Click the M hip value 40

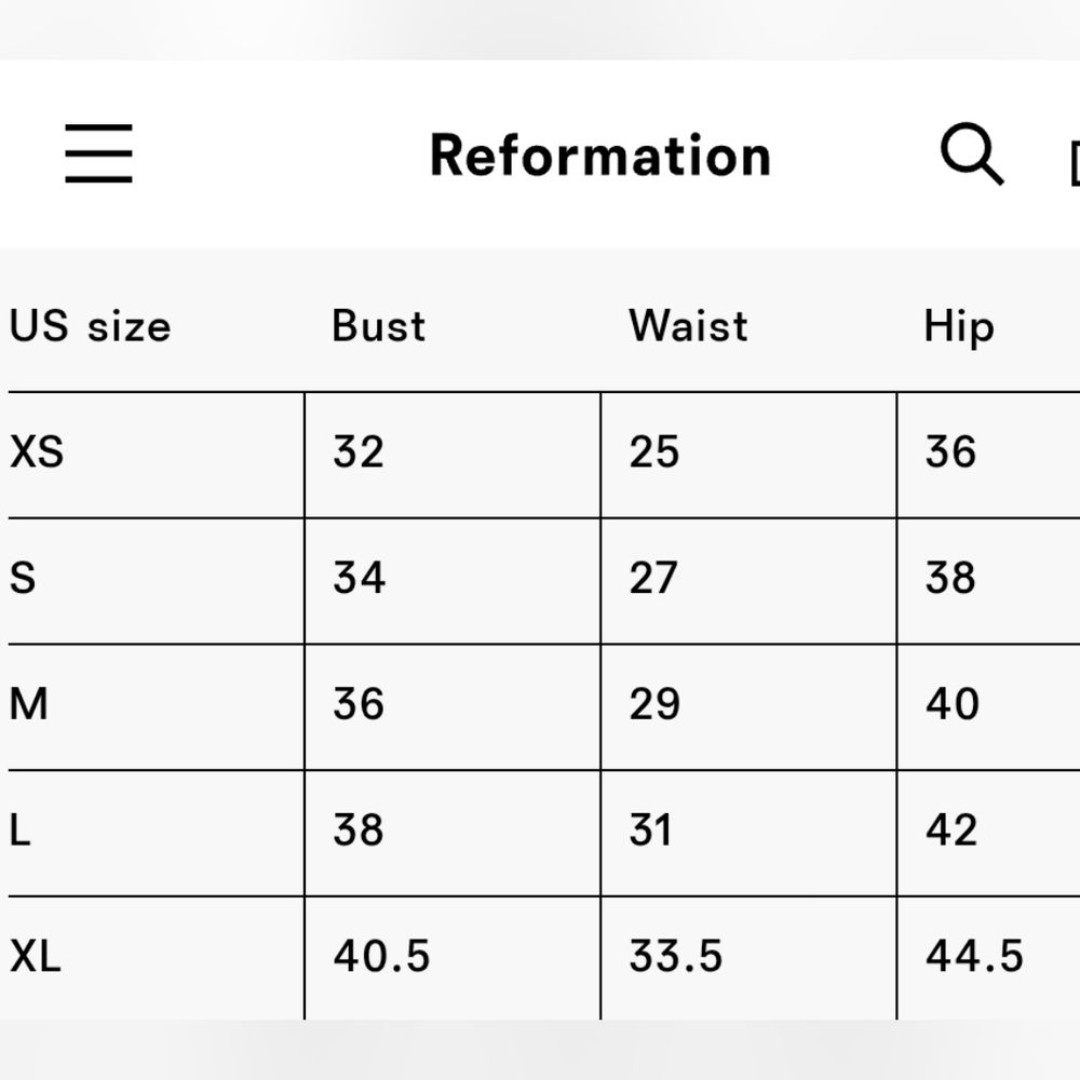(x=952, y=704)
